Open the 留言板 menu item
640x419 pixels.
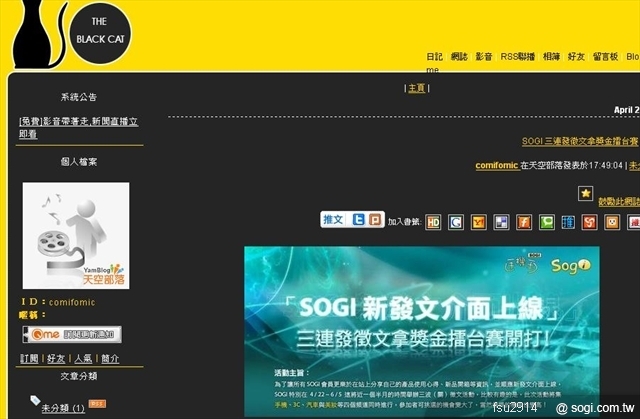coord(605,57)
